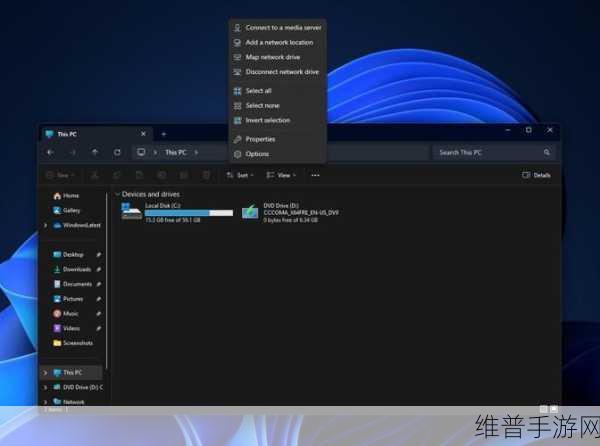This screenshot has height=446, width=600.
Task: Expand chevron before This PC breadcrumb
Action: [155, 152]
